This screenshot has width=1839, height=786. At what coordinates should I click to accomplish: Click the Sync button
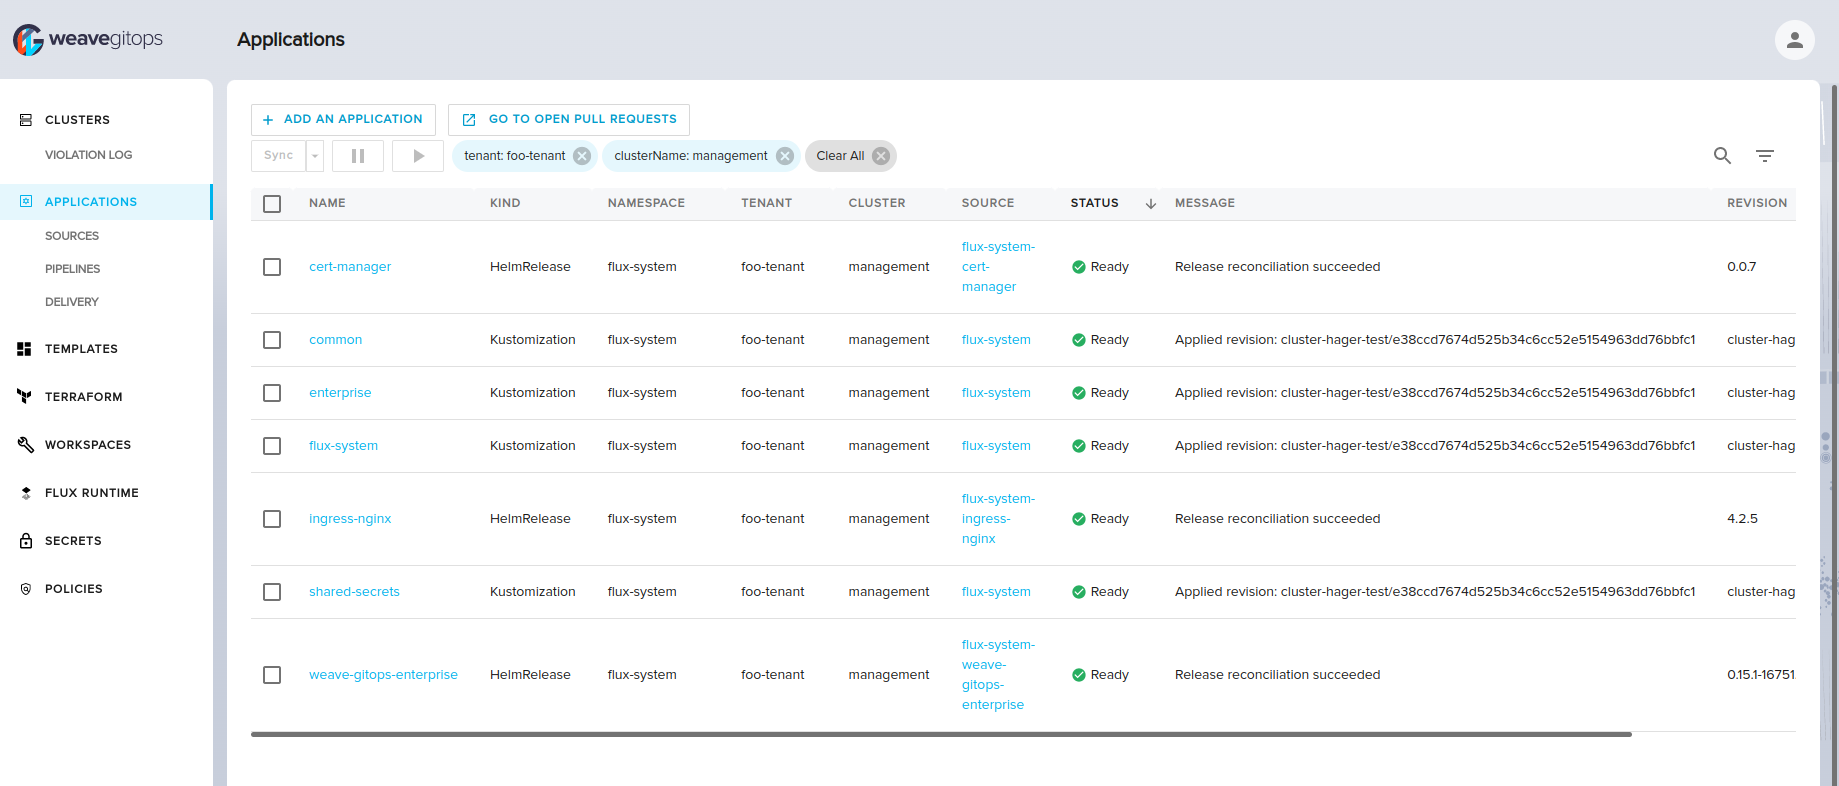[x=279, y=156]
